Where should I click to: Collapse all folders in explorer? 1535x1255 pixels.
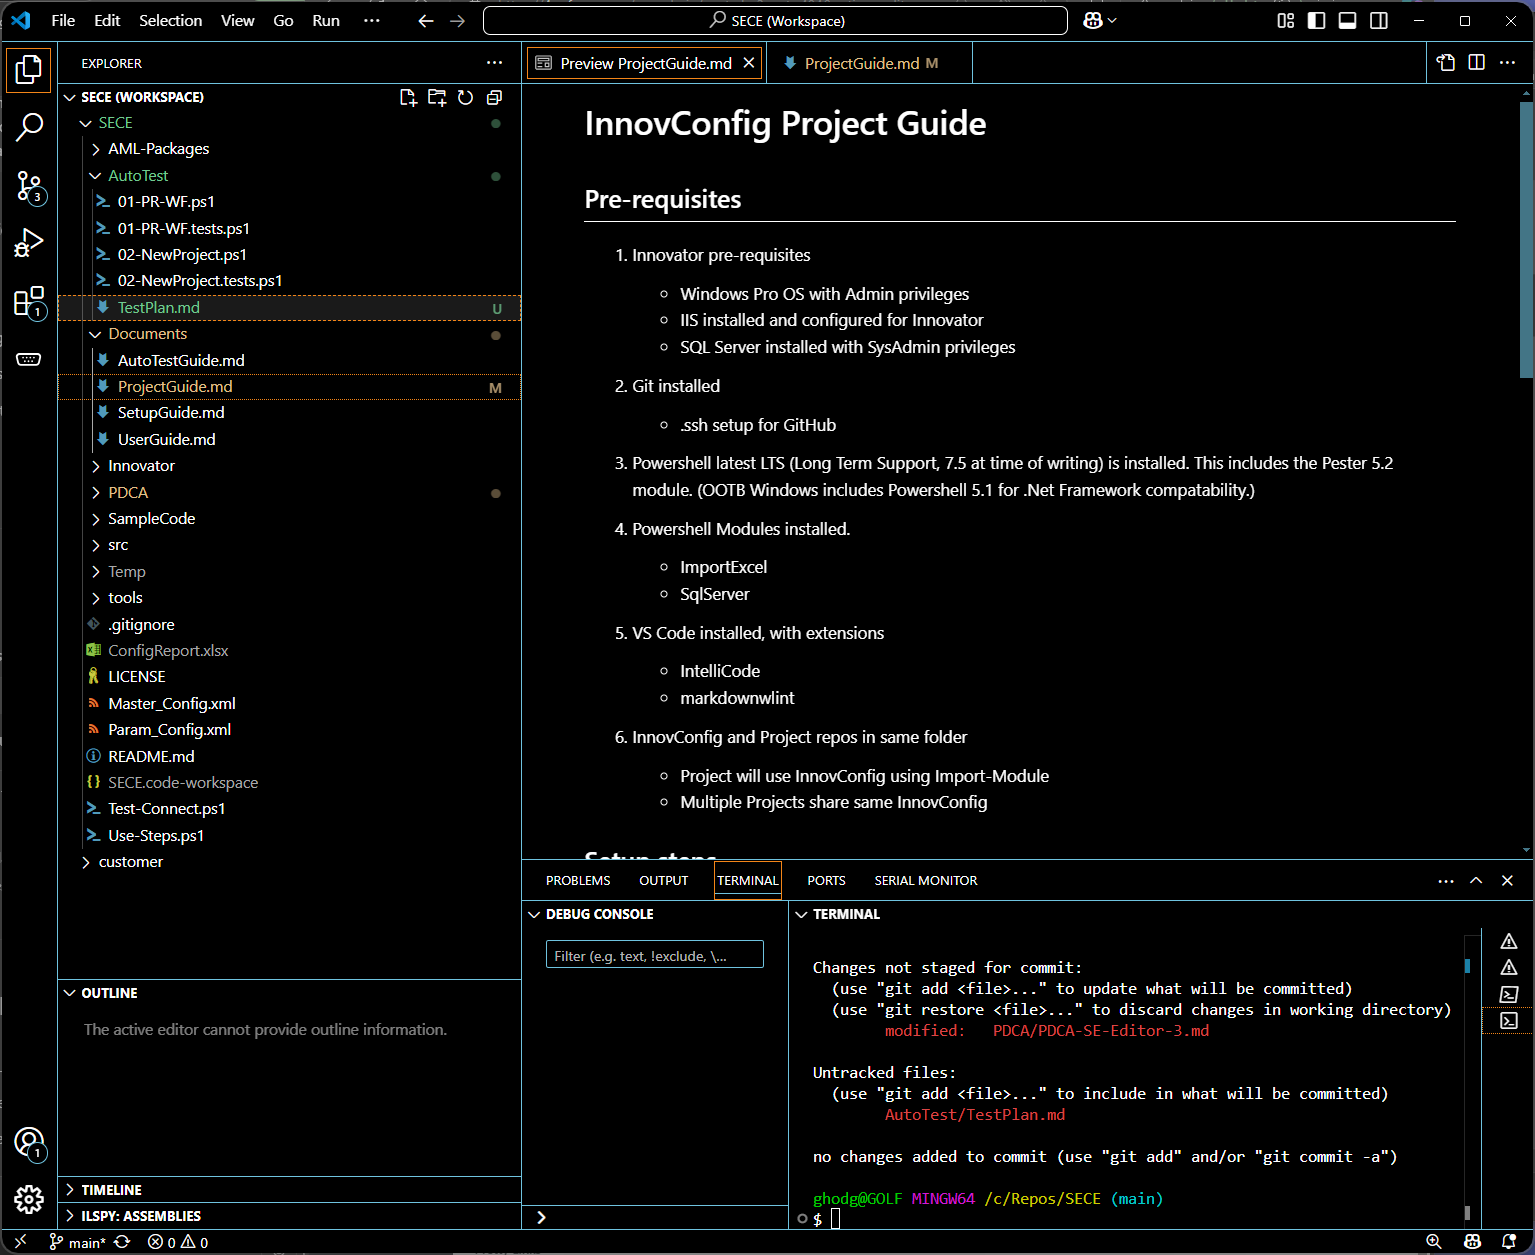(x=494, y=97)
